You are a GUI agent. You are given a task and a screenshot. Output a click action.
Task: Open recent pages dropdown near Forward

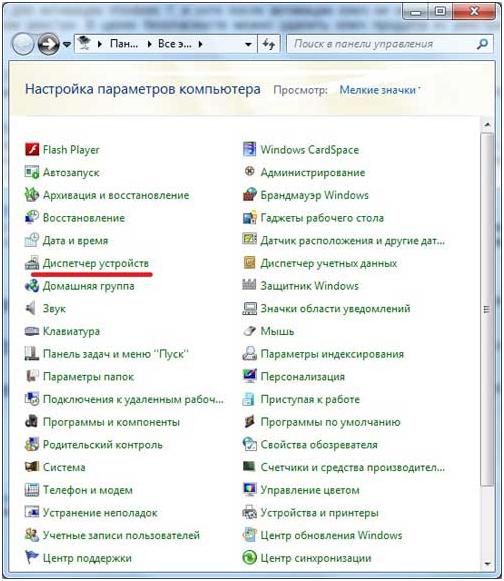(67, 44)
